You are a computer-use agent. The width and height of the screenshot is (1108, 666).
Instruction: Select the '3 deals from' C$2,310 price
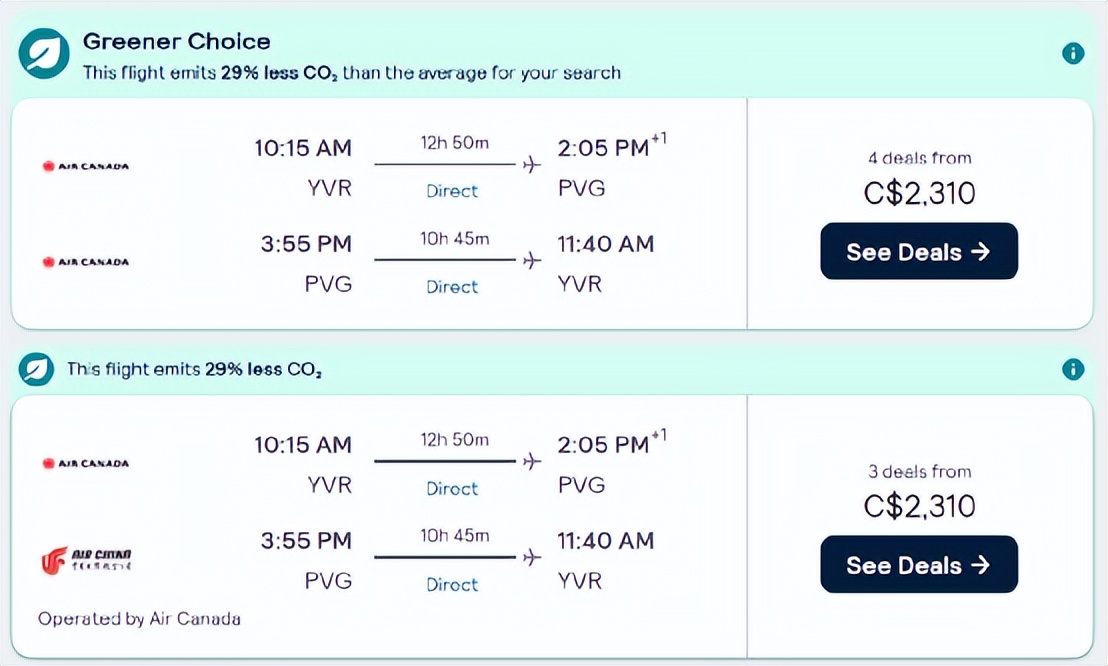pyautogui.click(x=919, y=506)
